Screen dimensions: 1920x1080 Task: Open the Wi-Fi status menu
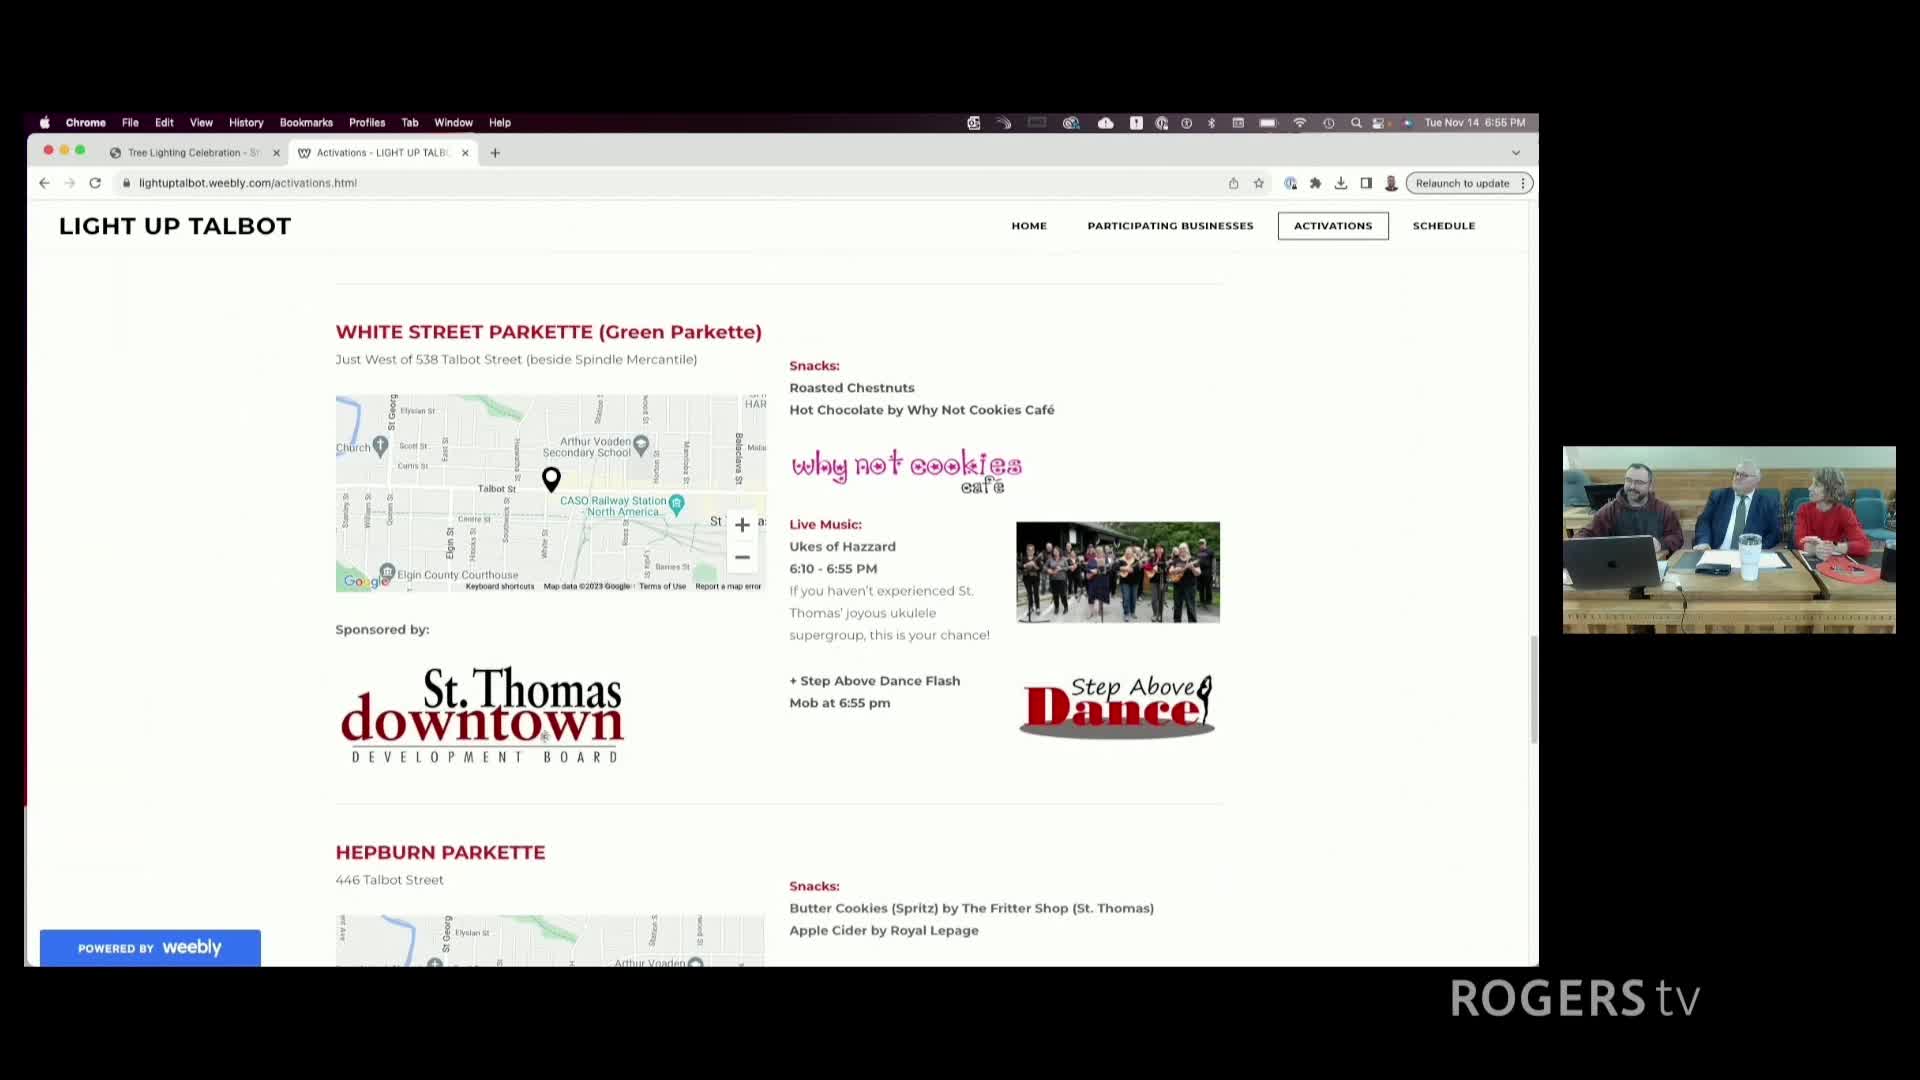pos(1300,123)
